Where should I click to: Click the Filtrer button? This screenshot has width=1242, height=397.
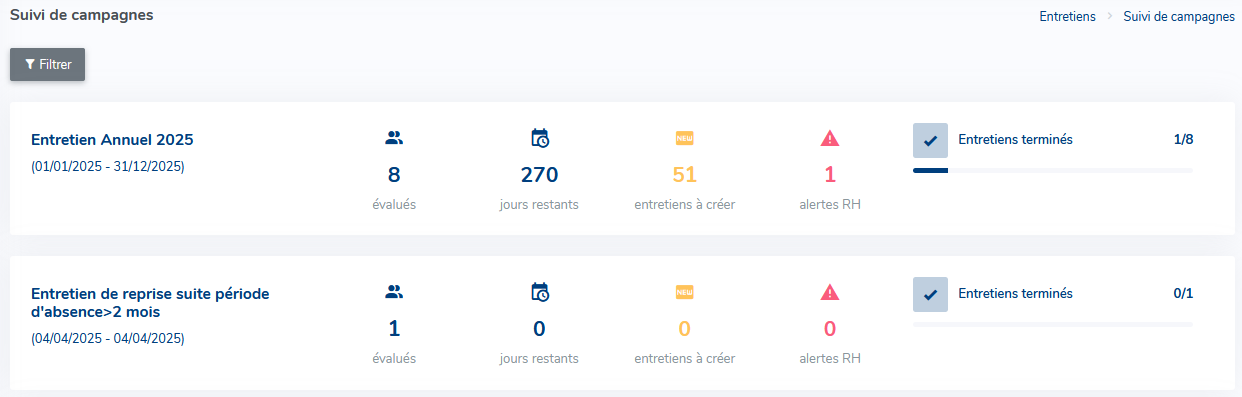point(48,64)
